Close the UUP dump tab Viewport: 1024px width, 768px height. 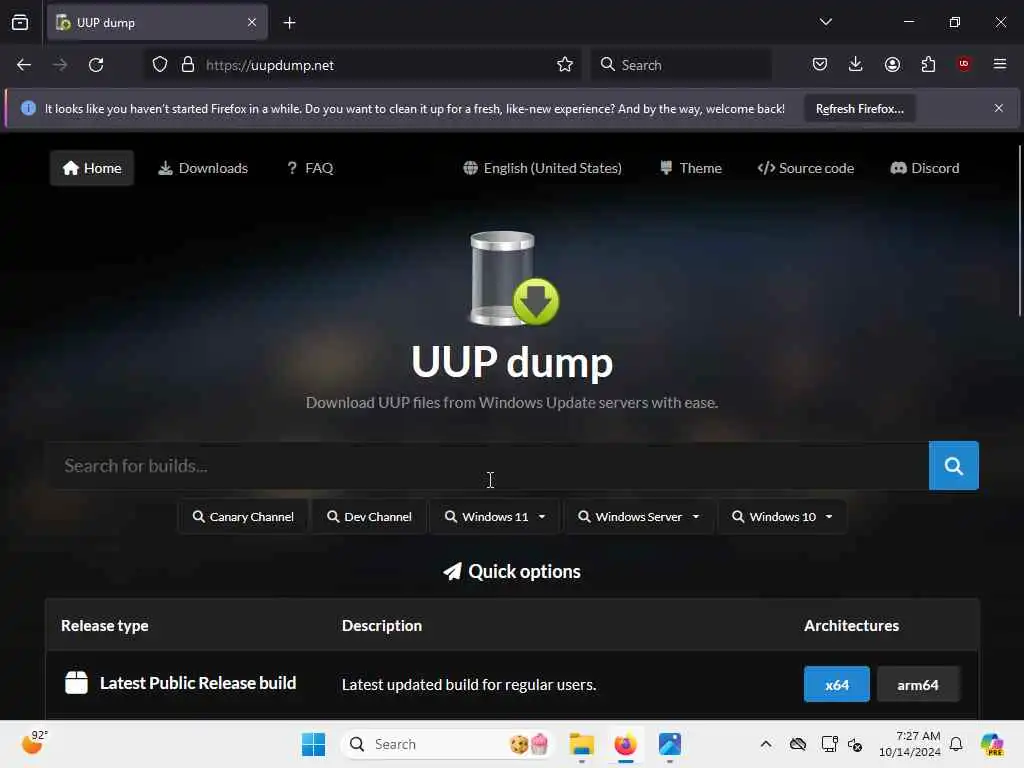tap(252, 22)
